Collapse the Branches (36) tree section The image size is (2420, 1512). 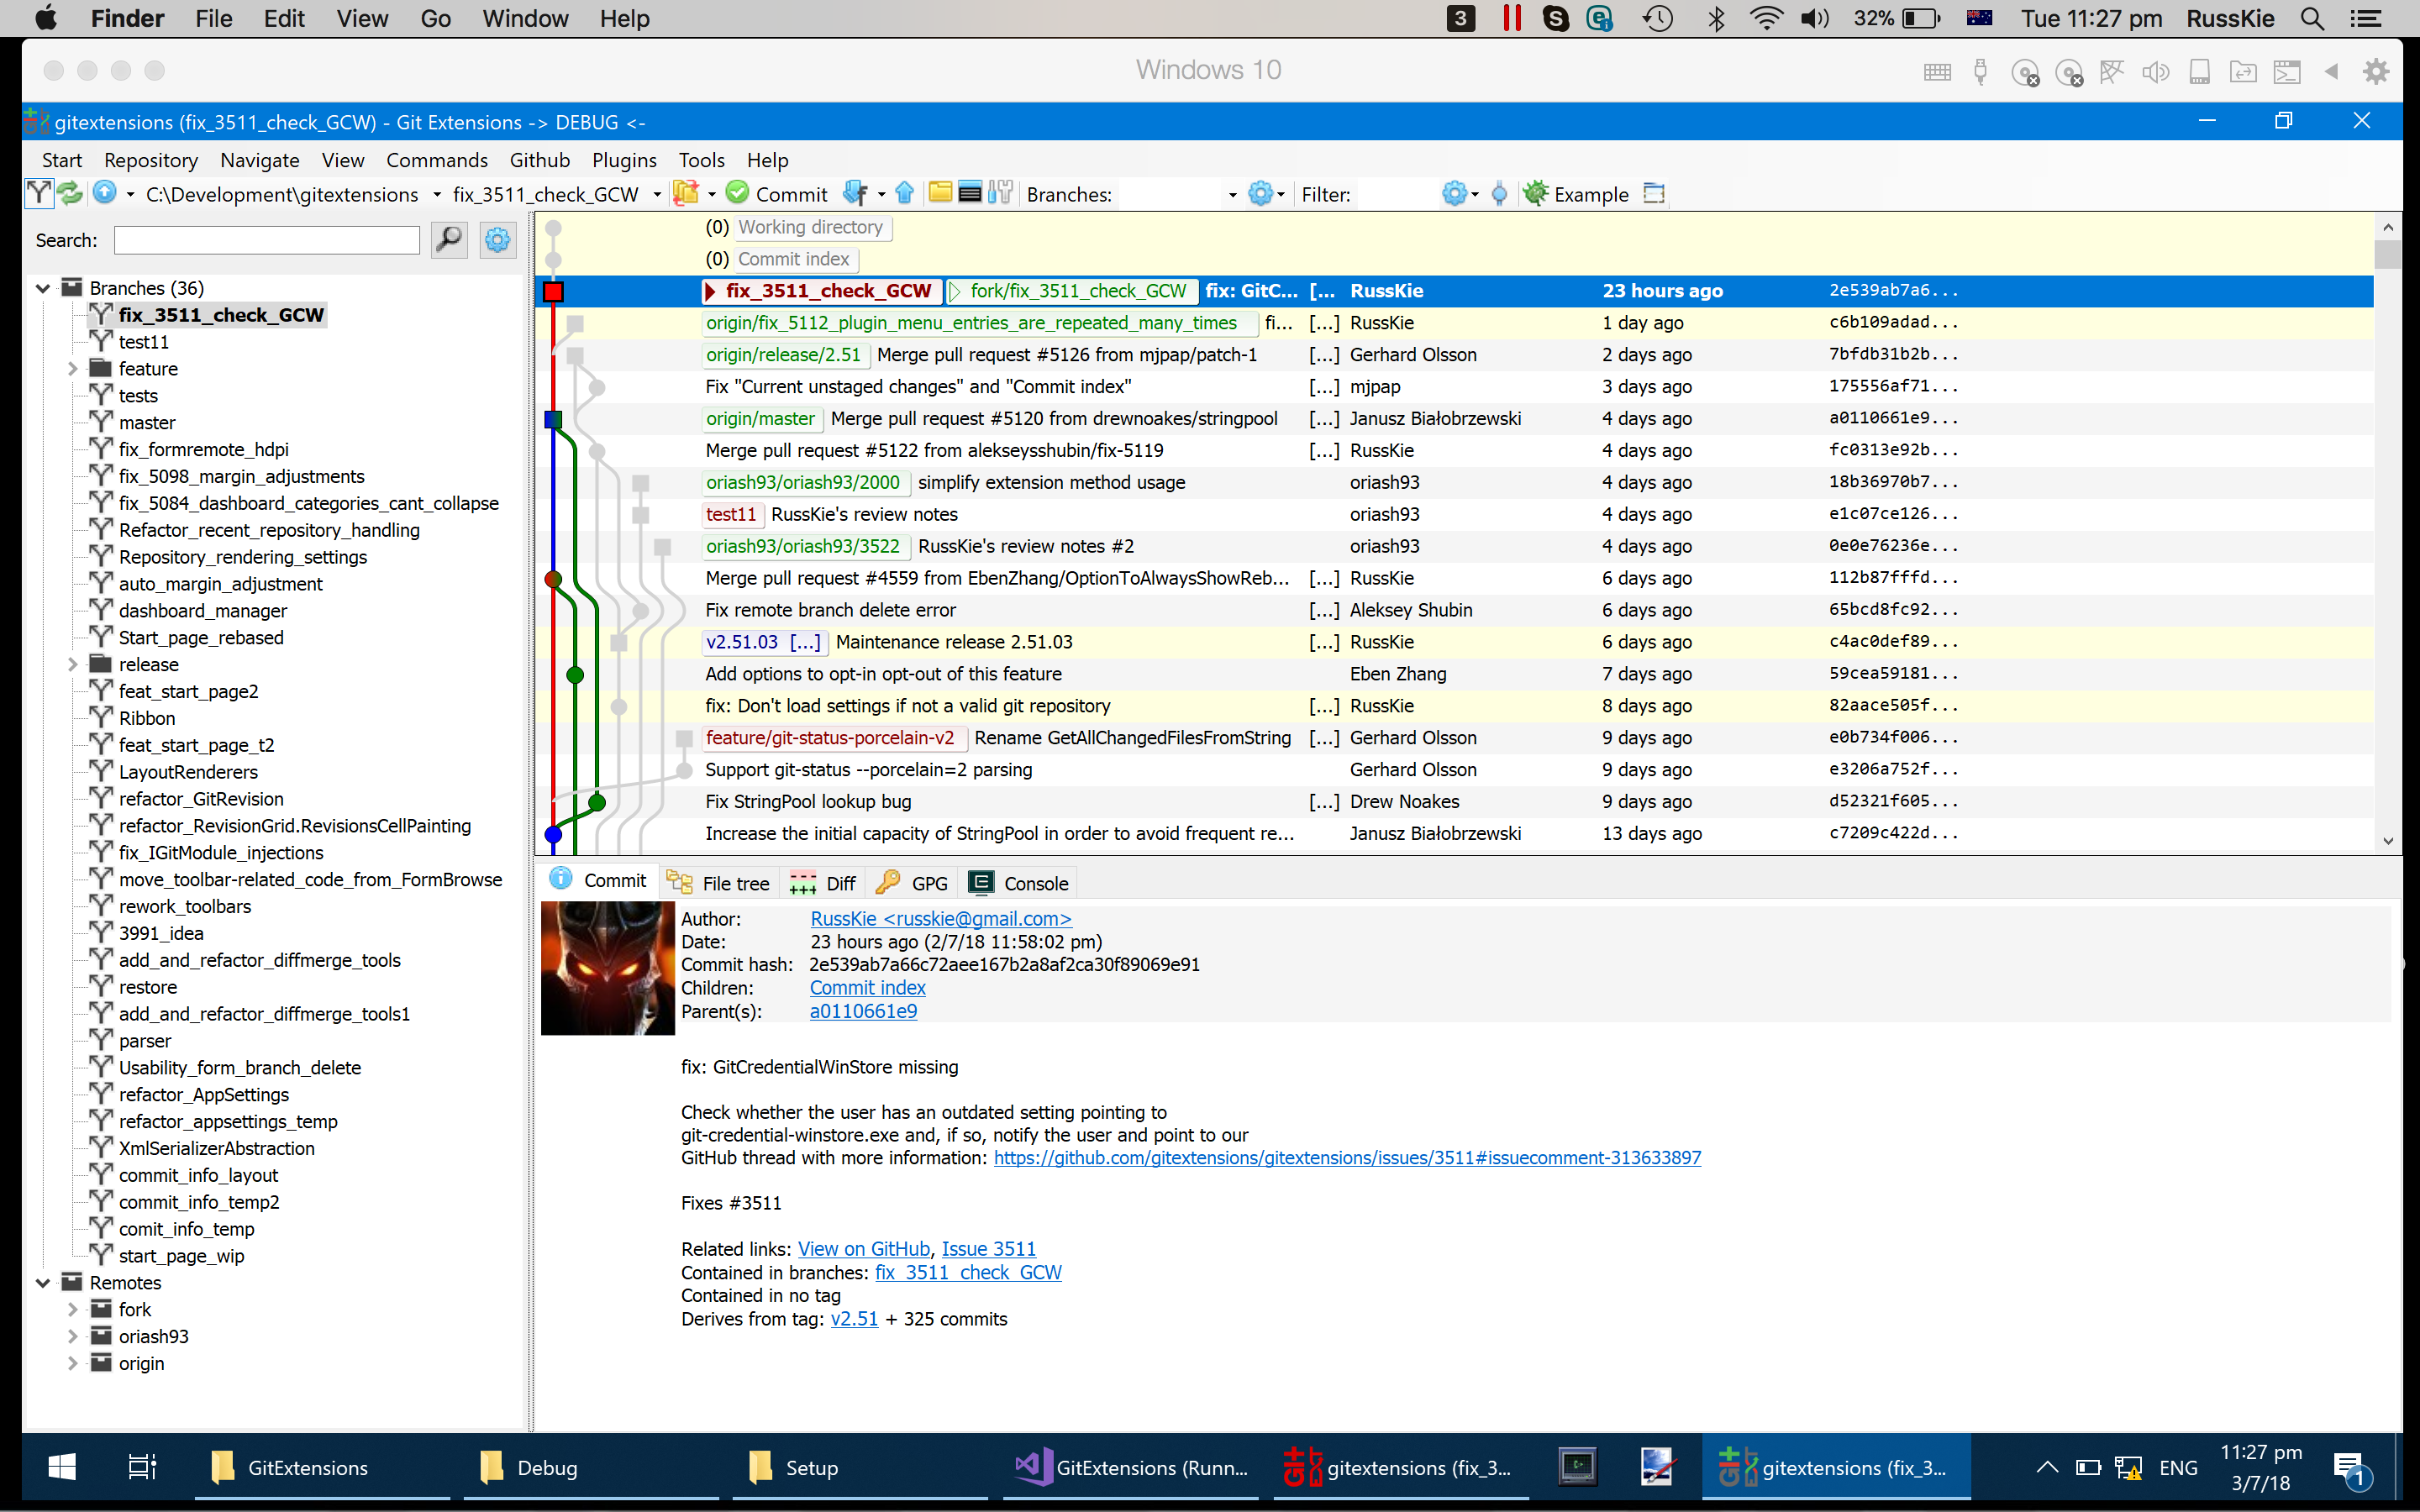[43, 287]
